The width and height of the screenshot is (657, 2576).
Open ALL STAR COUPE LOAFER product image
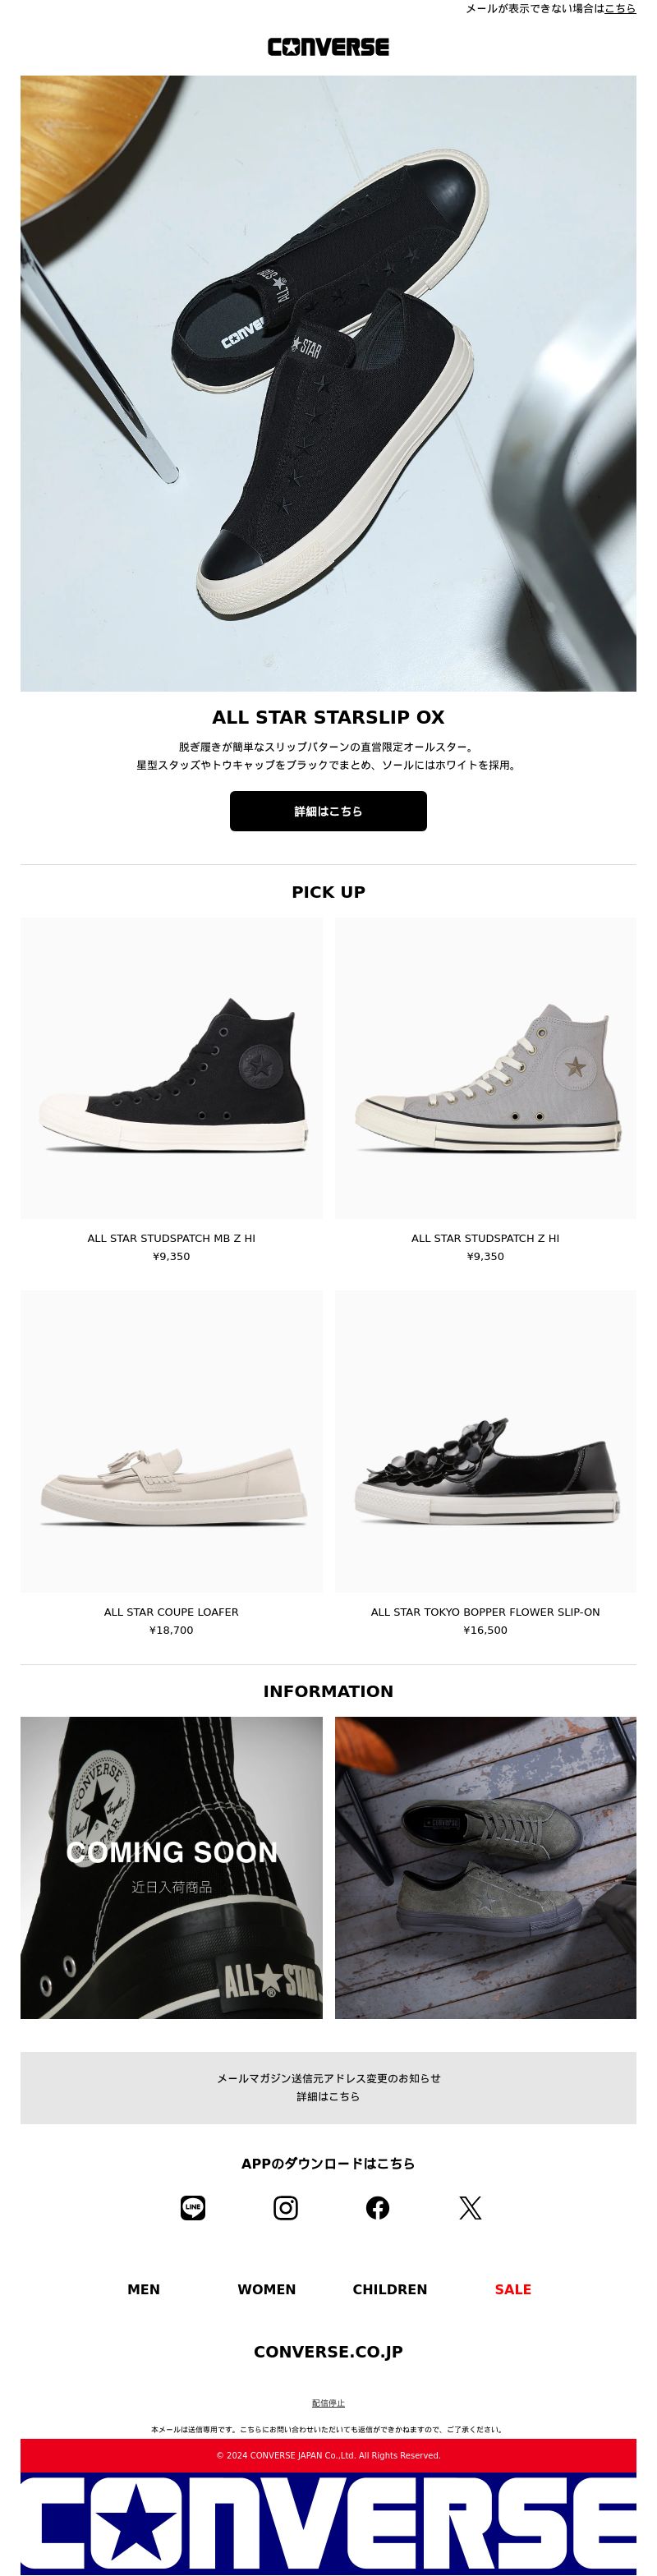[171, 1441]
